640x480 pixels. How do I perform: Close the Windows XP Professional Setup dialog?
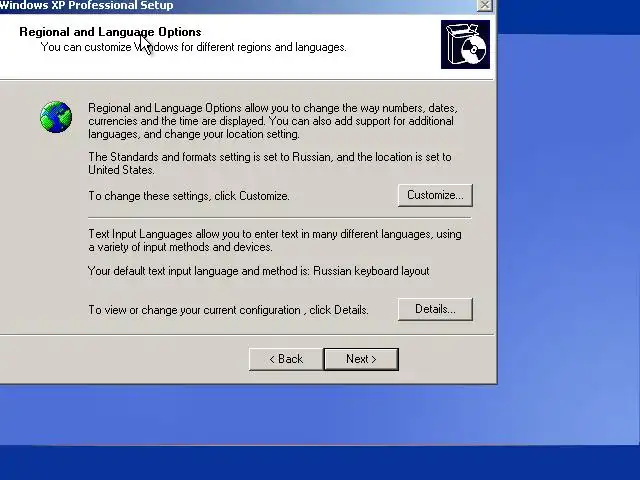click(x=484, y=5)
